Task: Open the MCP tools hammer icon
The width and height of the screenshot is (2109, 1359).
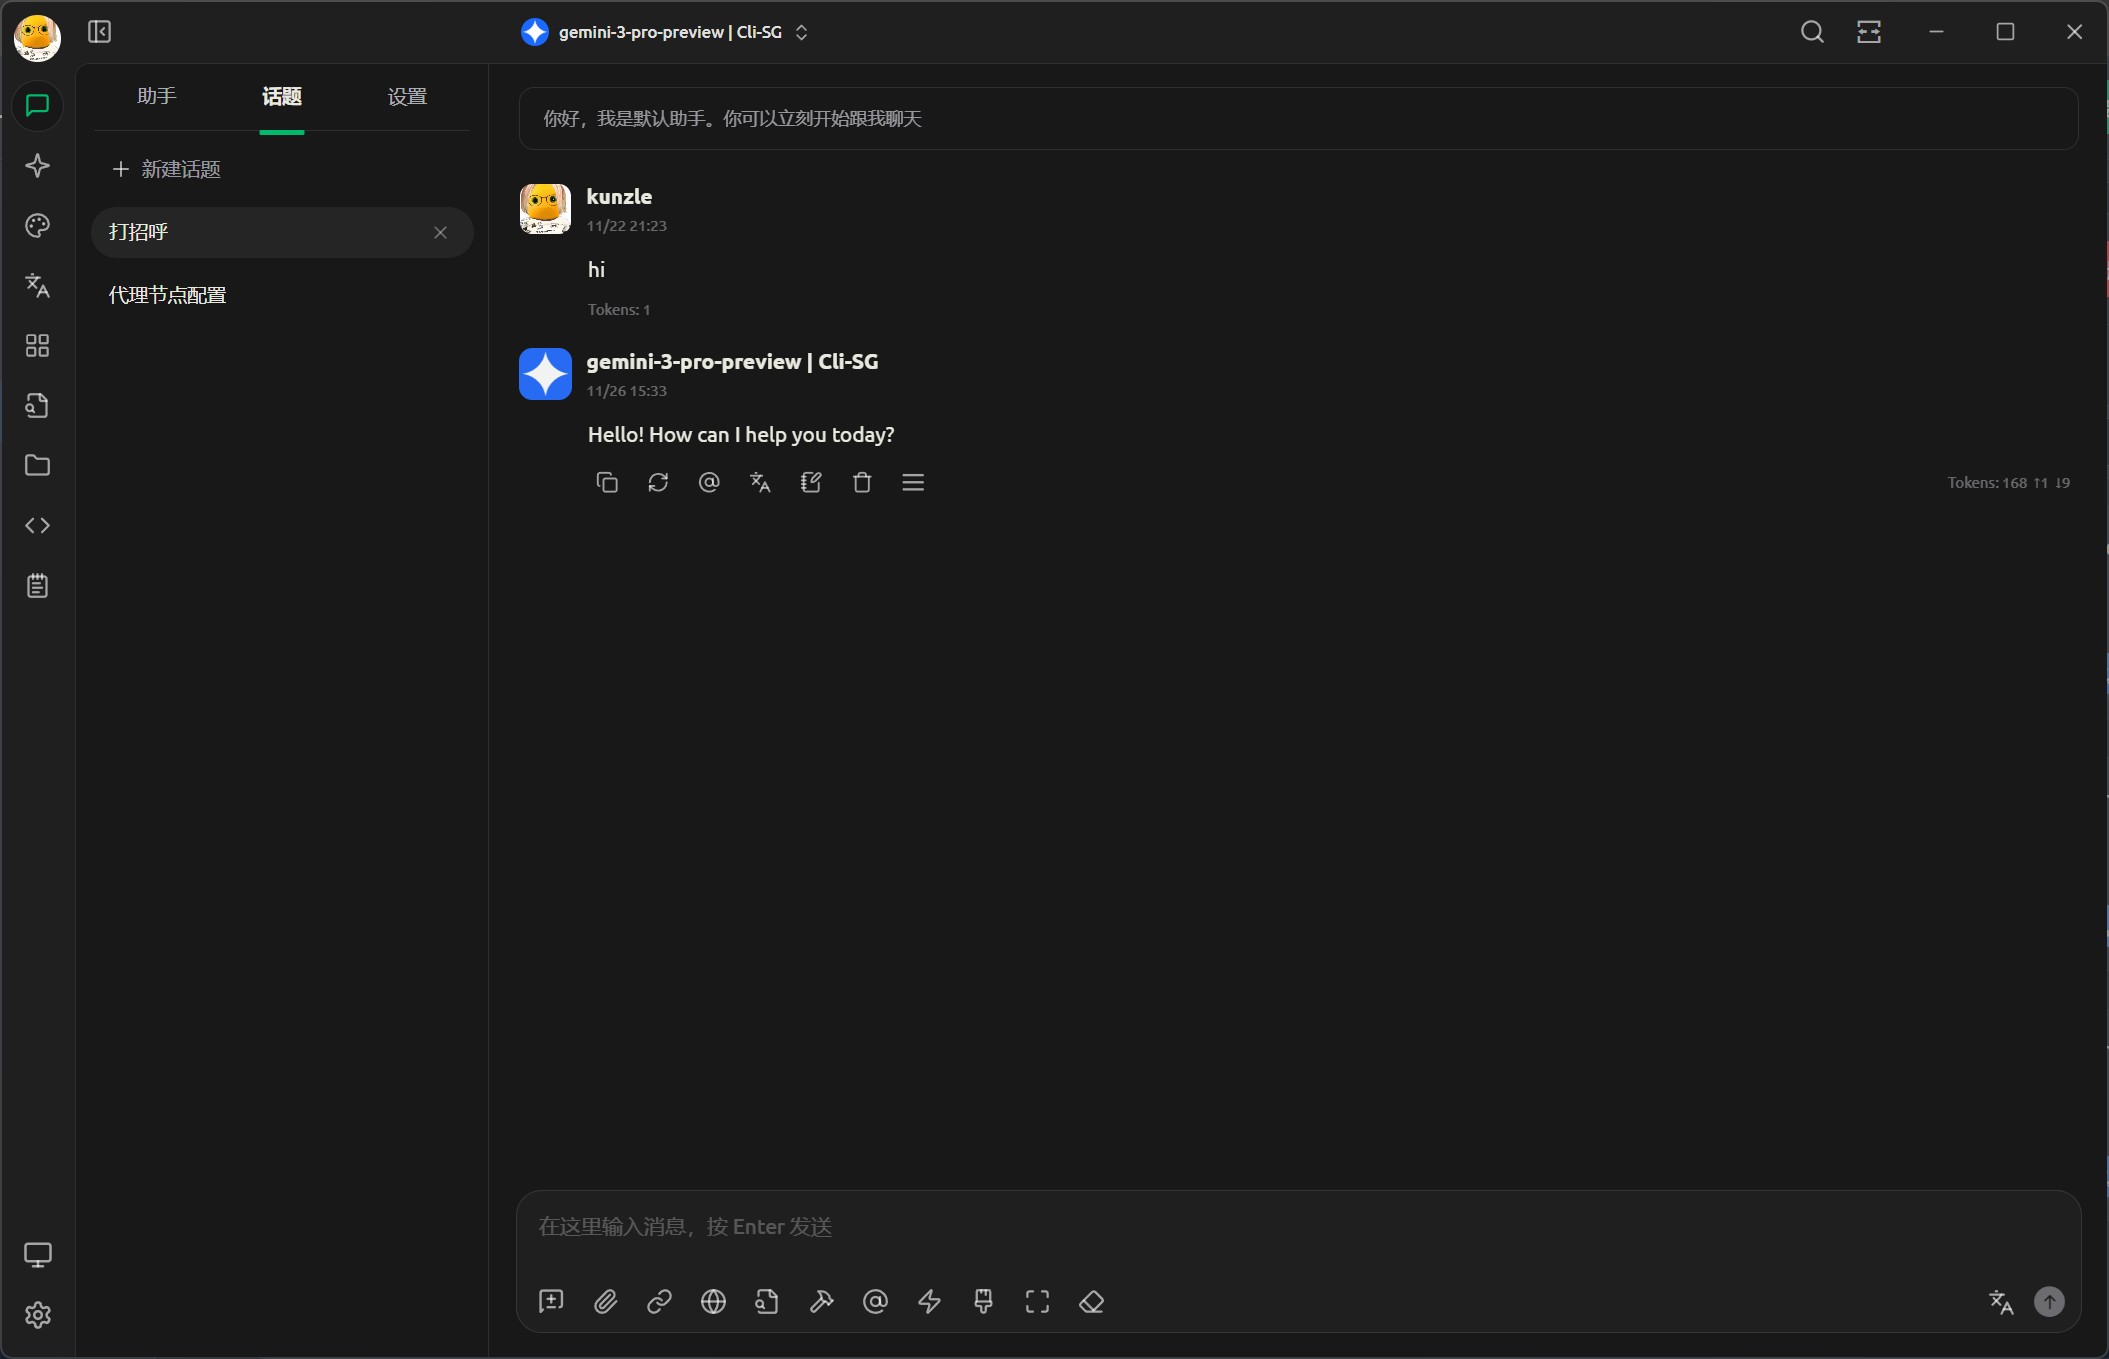Action: pyautogui.click(x=821, y=1301)
